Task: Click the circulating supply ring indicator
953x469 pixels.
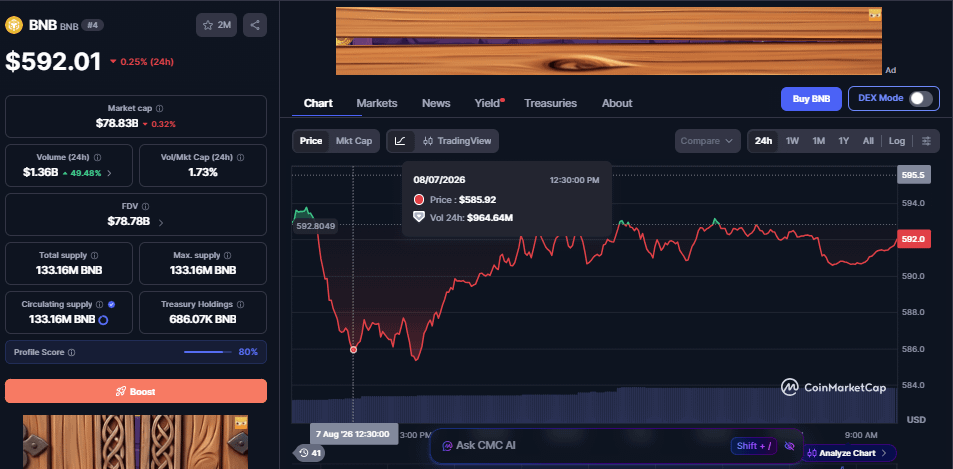Action: pos(103,320)
